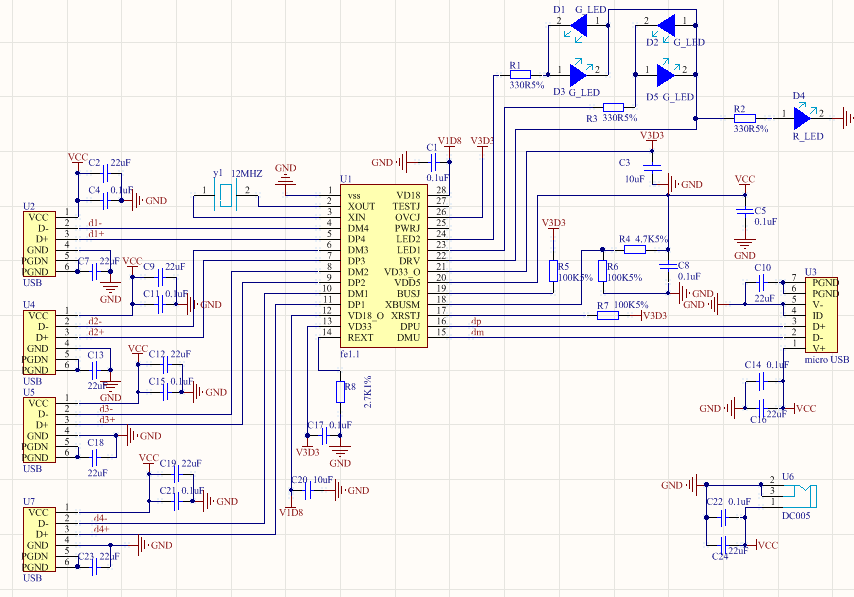
Task: Click the GND symbol above U1 pin 1
Action: [x=285, y=181]
